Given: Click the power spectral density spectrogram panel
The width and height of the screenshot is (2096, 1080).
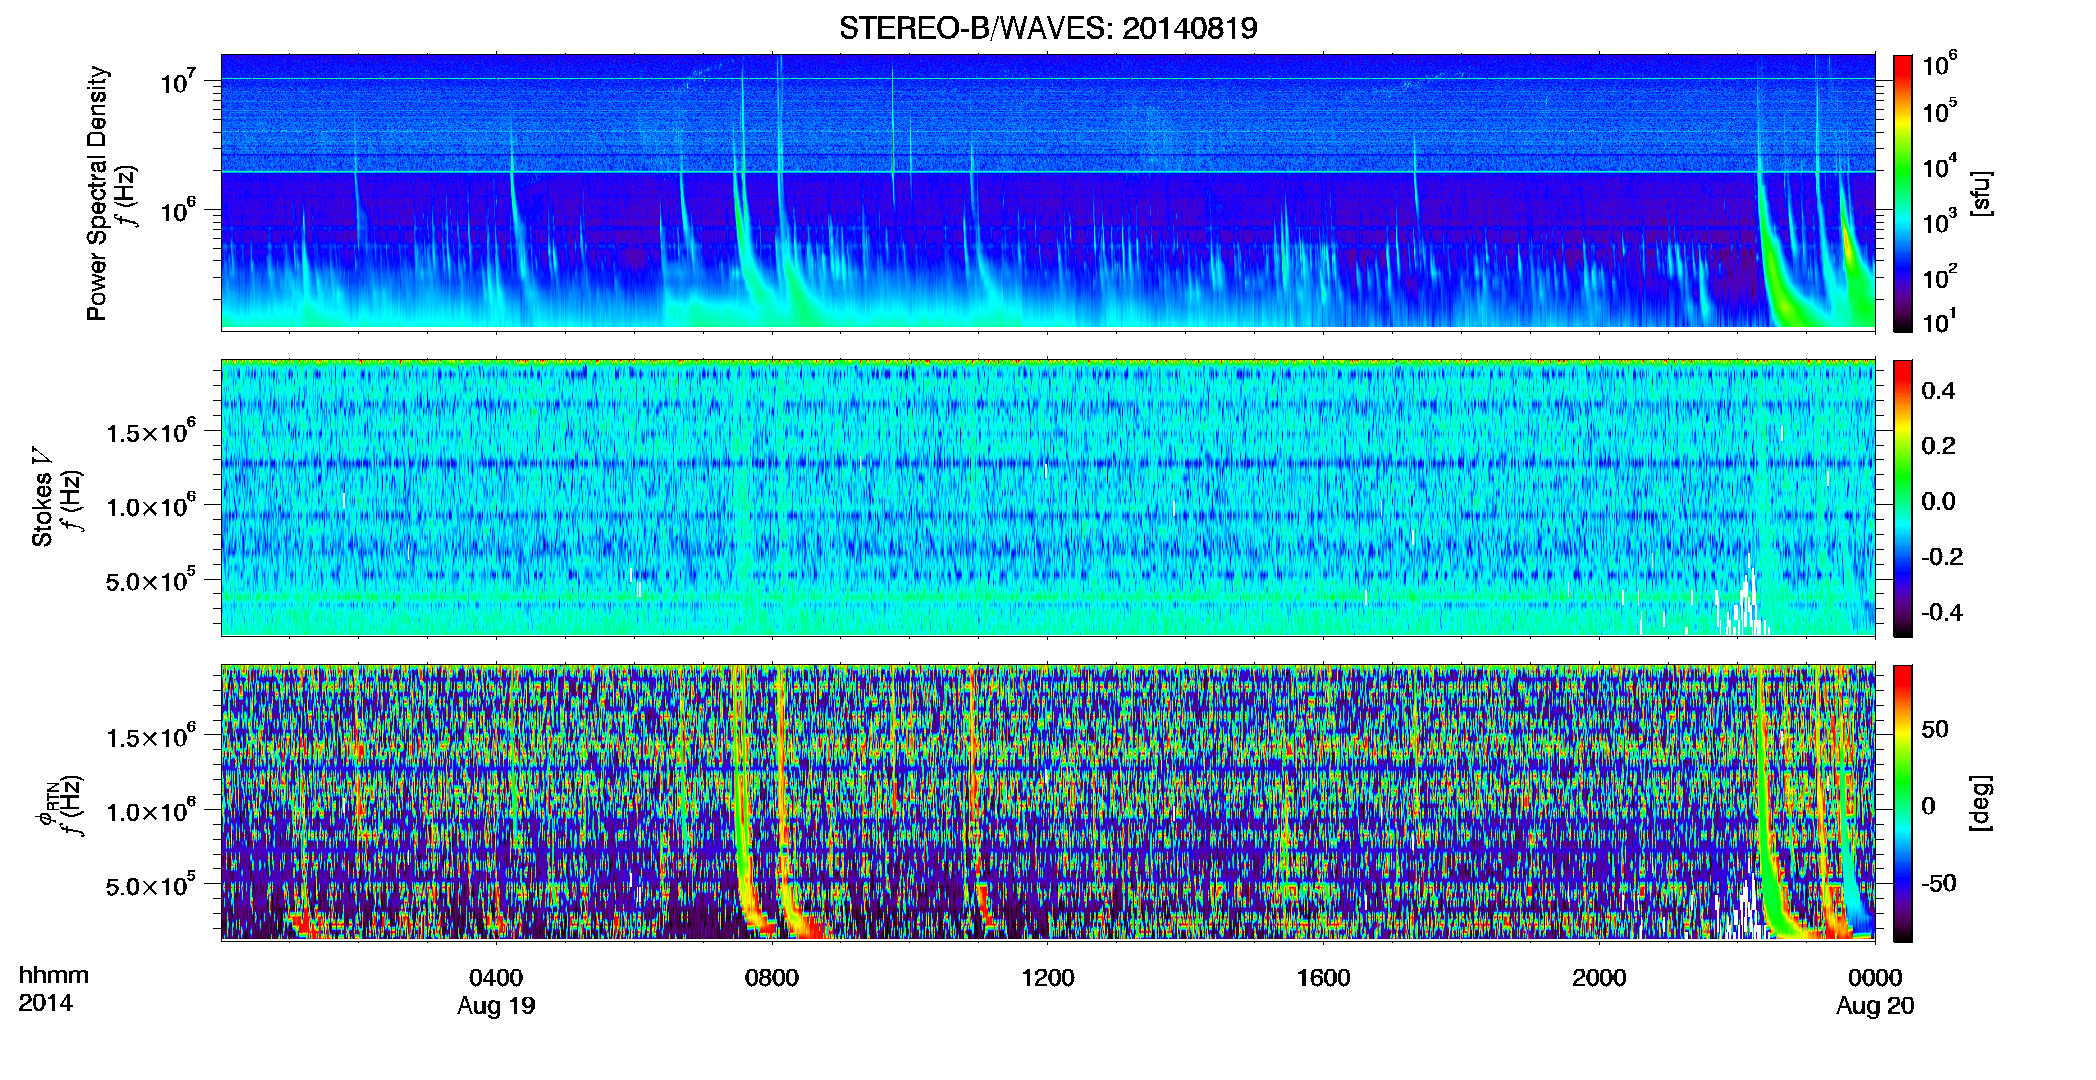Looking at the screenshot, I should [1048, 192].
